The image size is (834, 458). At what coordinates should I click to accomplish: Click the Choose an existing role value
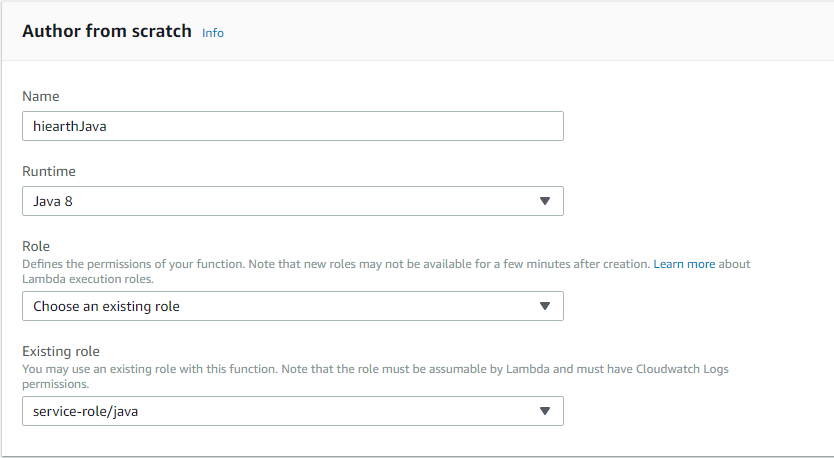106,306
